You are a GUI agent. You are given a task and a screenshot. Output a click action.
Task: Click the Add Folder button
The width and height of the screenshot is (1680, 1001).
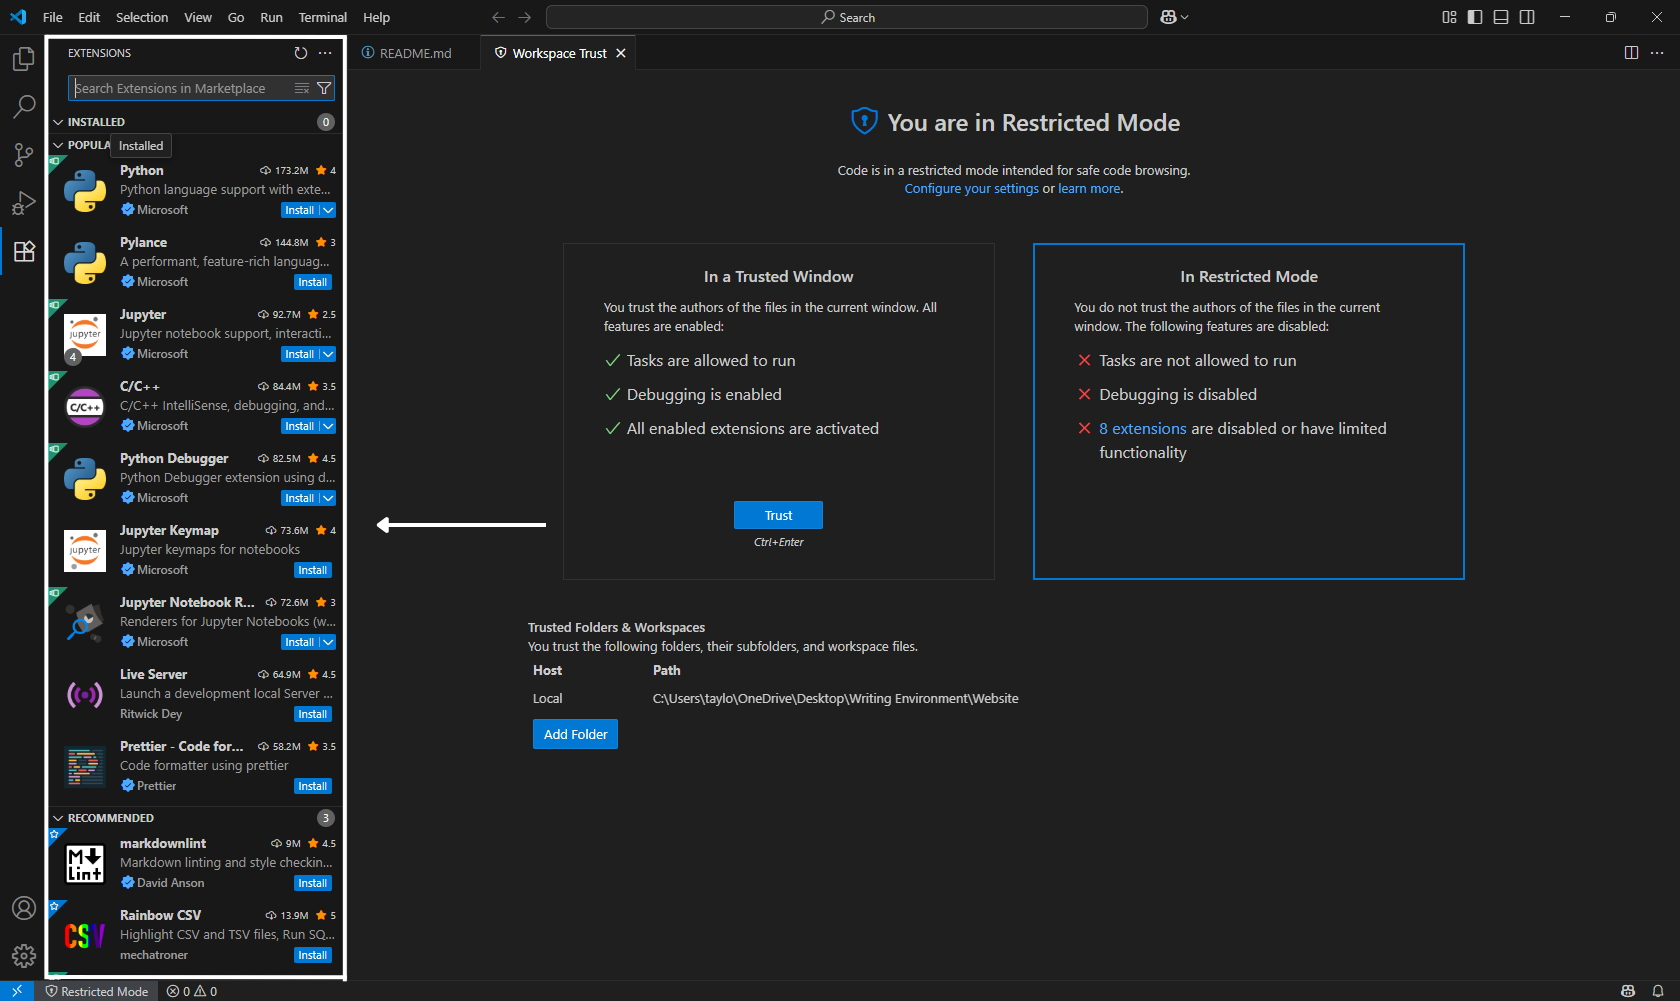pos(575,734)
